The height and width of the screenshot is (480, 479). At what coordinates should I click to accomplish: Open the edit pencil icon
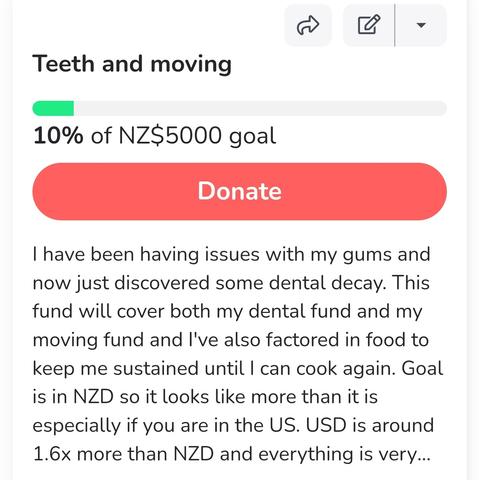point(369,25)
